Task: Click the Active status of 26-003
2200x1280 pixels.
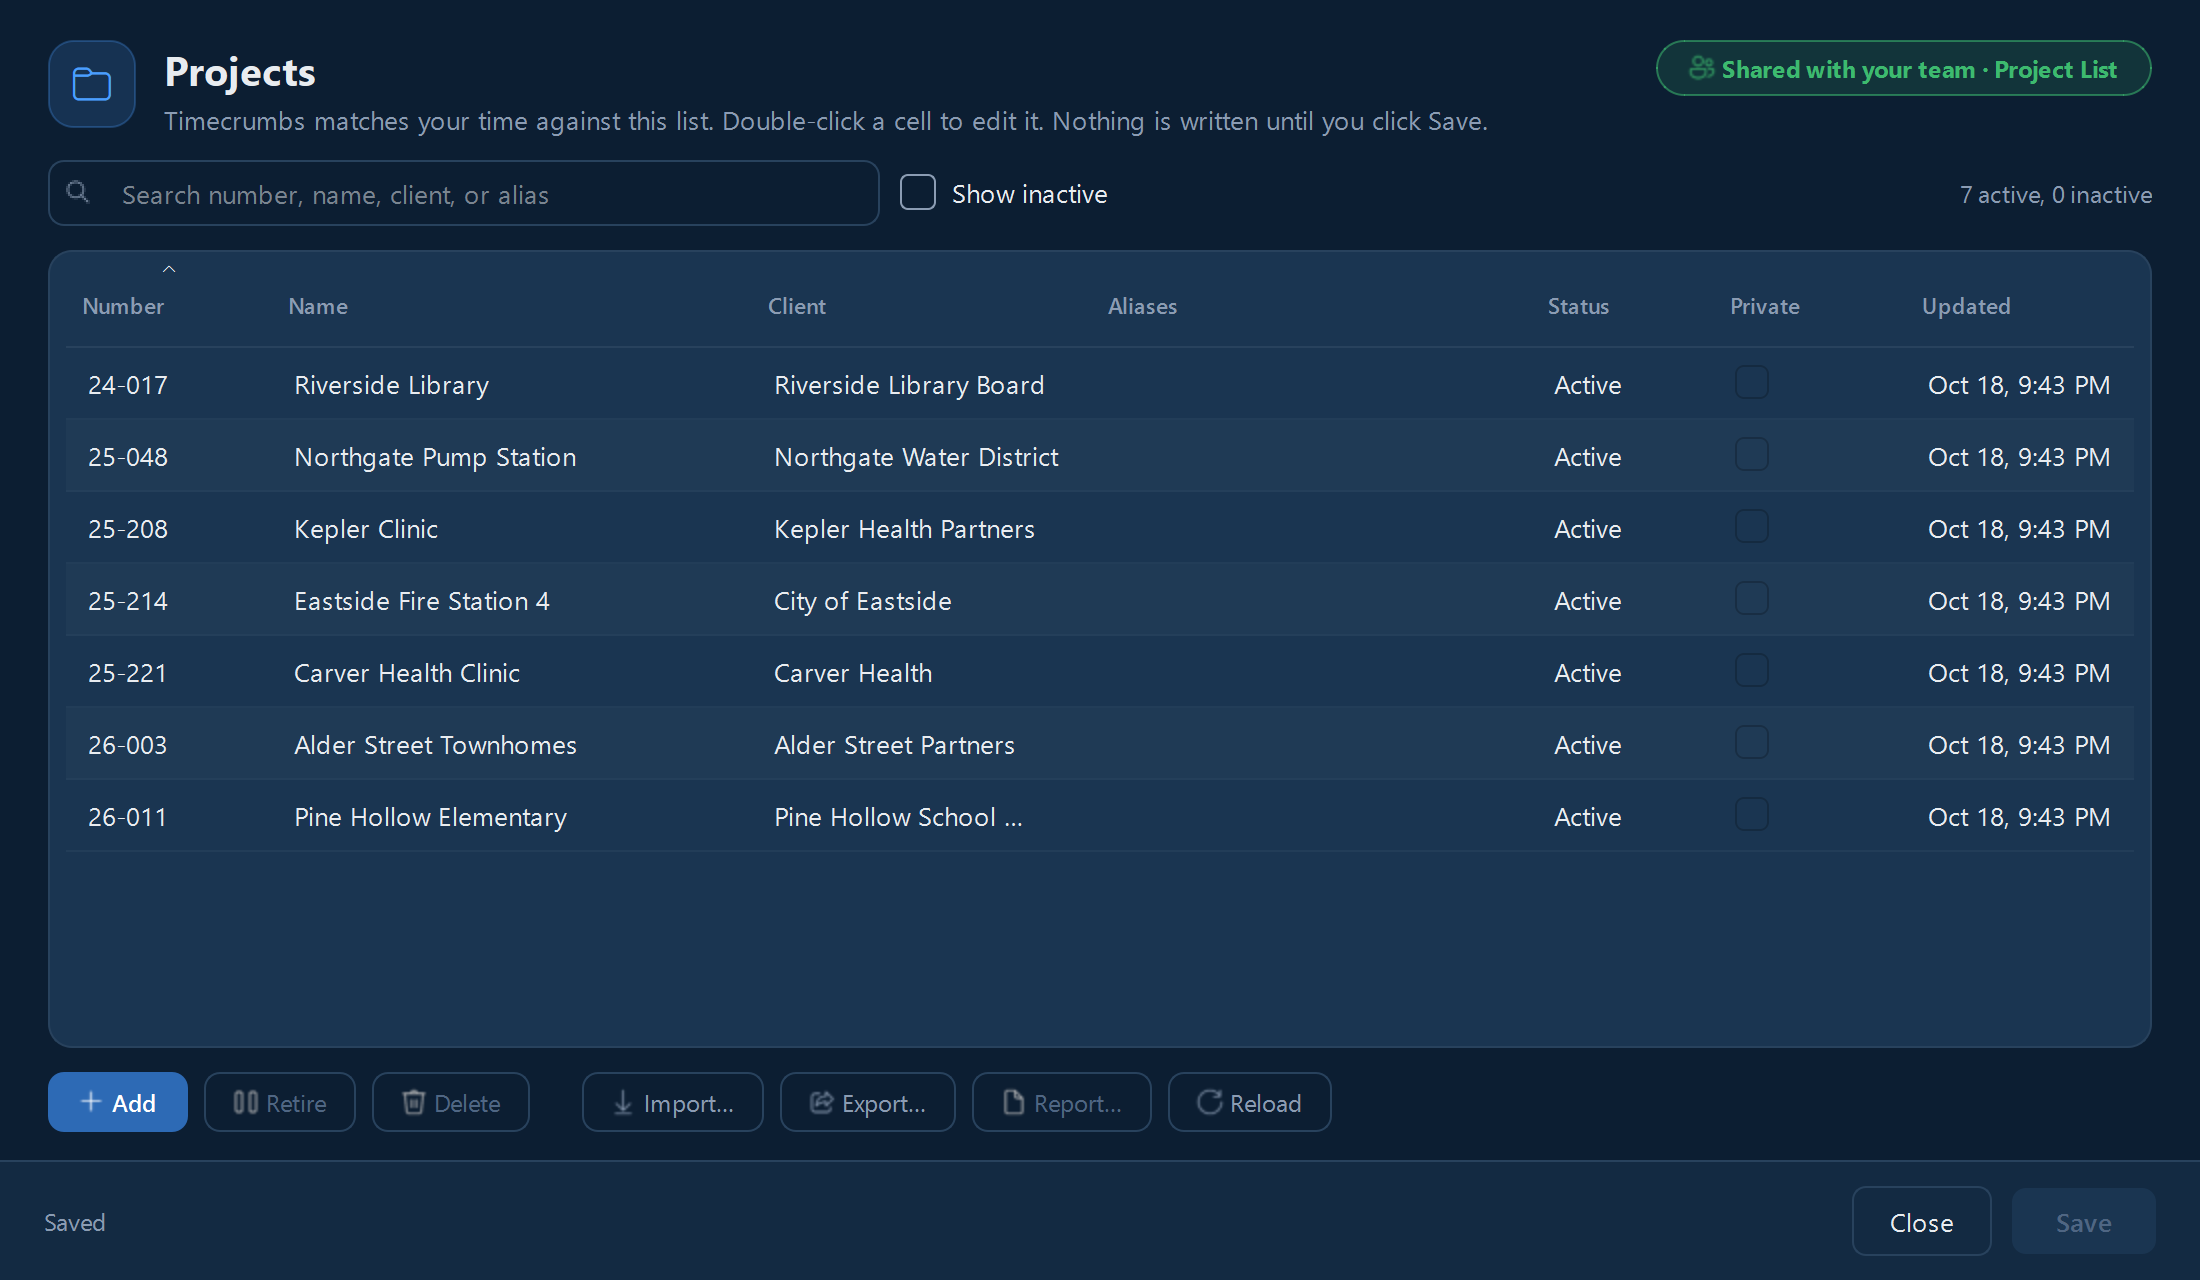Action: (1587, 745)
